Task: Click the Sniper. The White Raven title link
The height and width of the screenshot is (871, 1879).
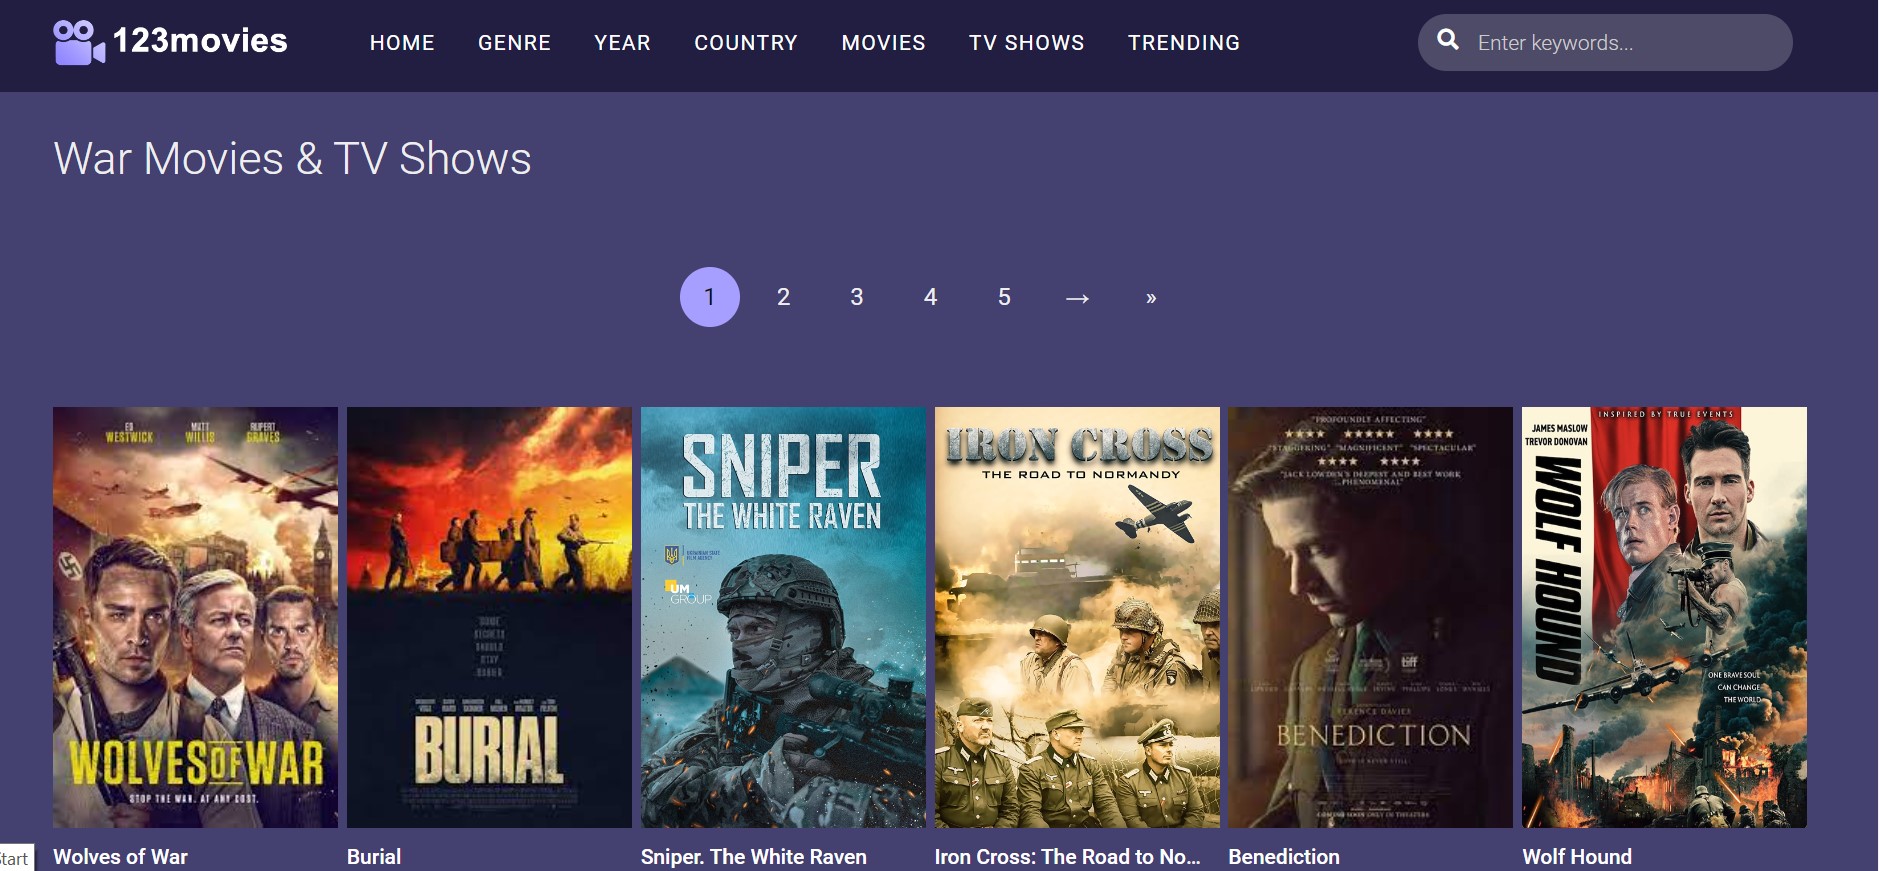Action: (x=754, y=857)
